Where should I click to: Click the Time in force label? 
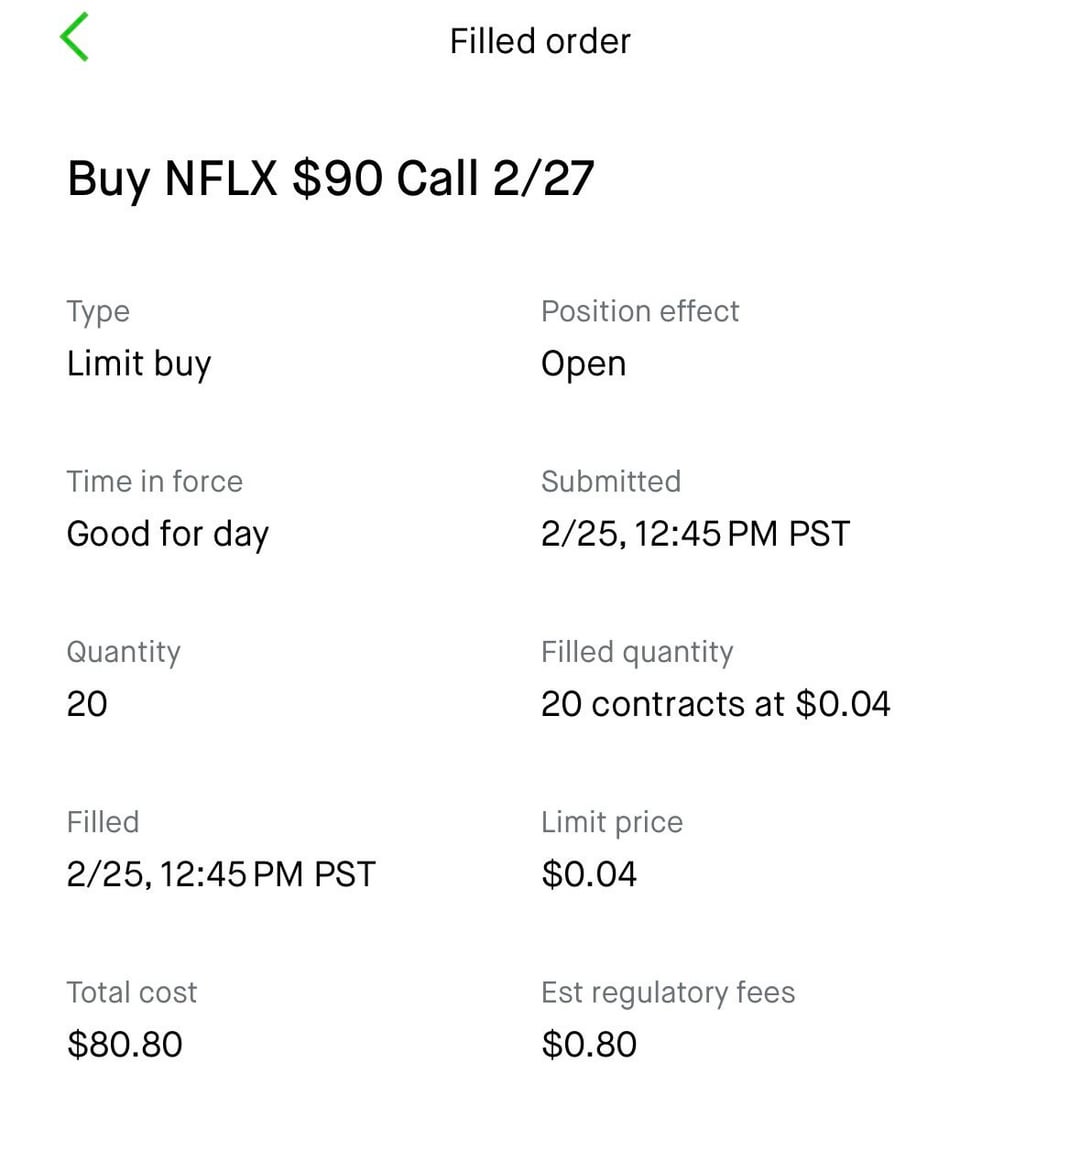[154, 481]
